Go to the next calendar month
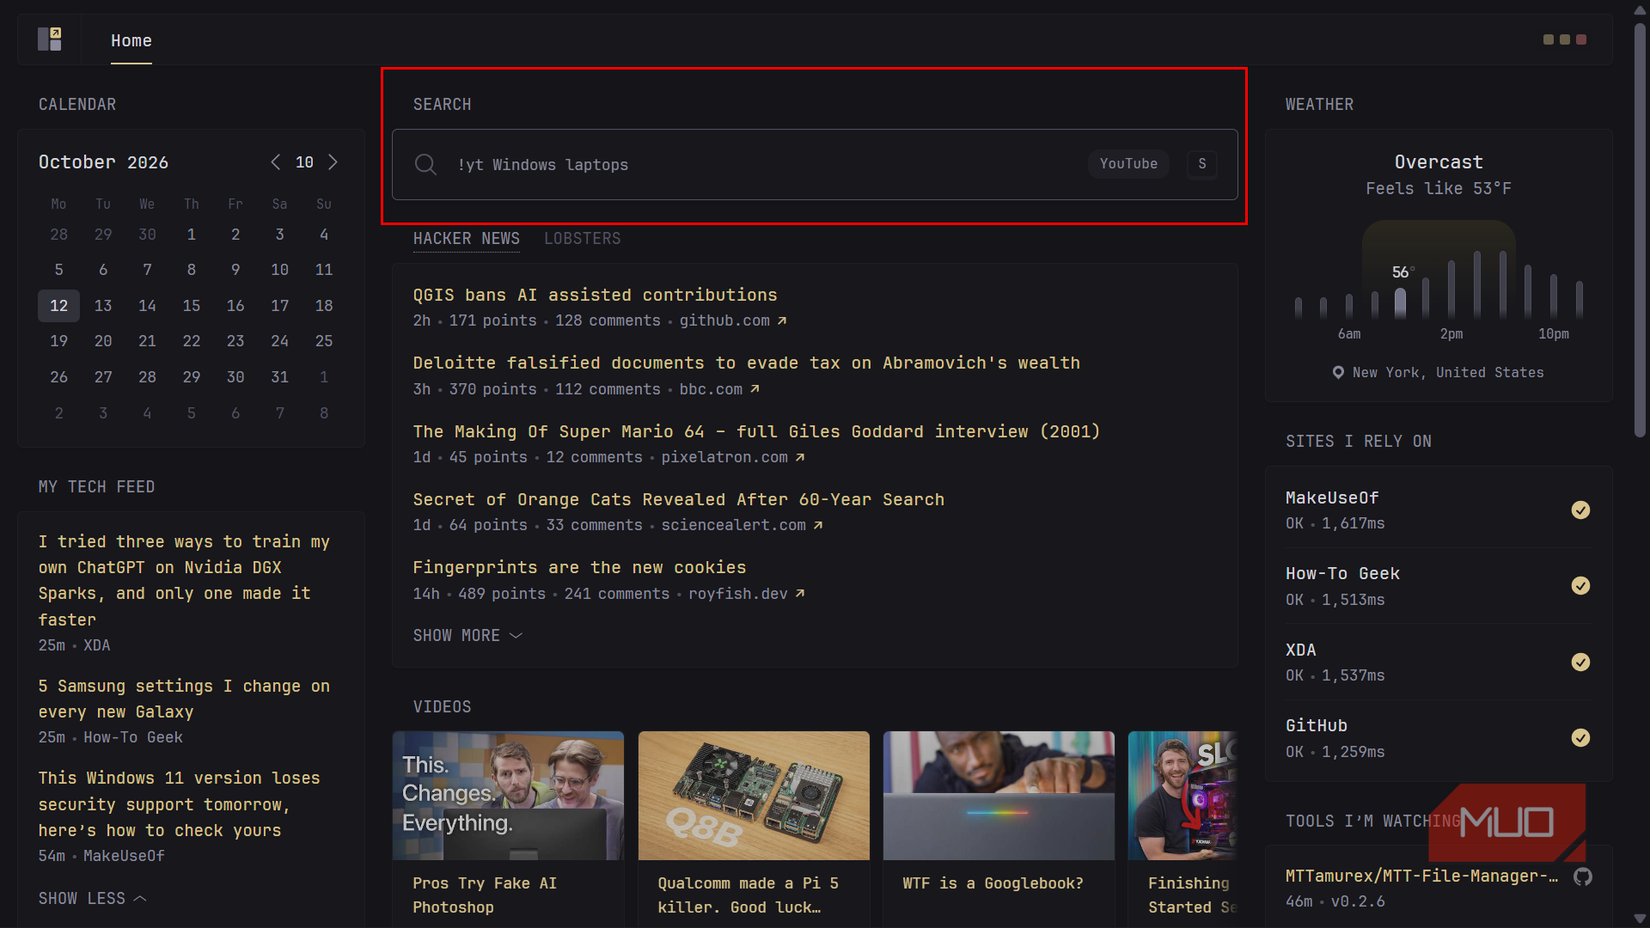The image size is (1650, 928). 333,162
